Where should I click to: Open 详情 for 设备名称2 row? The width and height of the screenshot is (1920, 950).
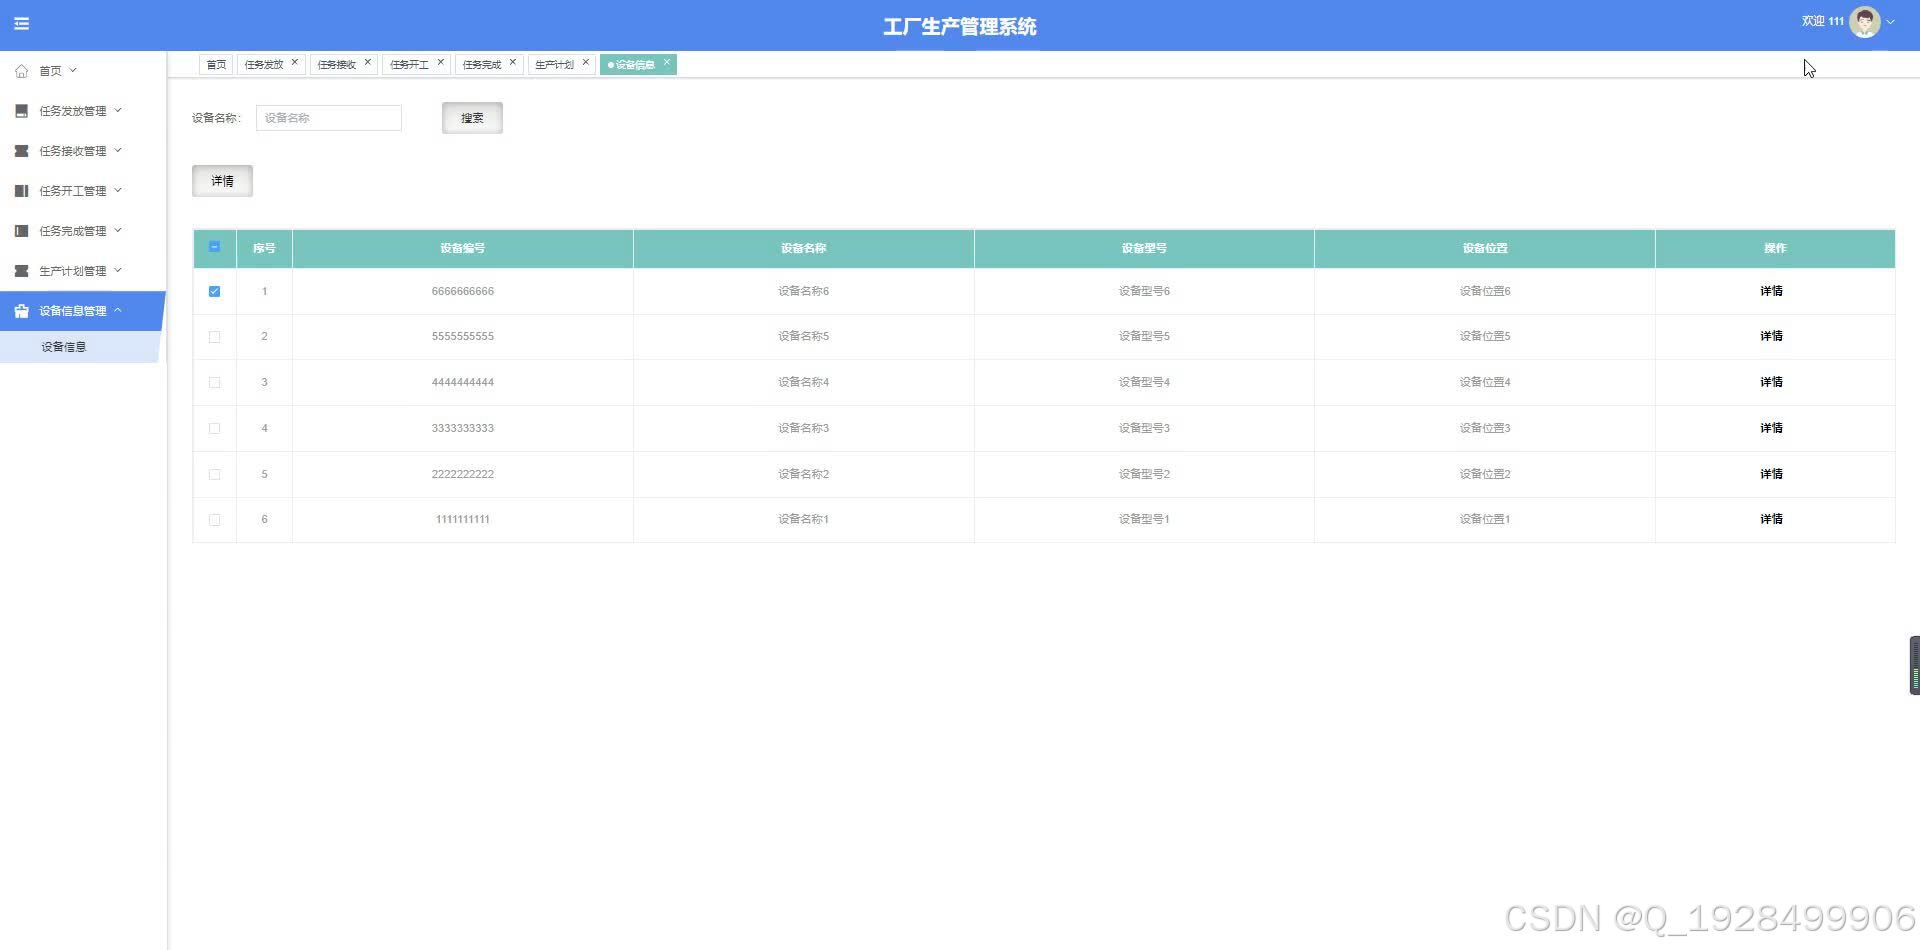1771,474
